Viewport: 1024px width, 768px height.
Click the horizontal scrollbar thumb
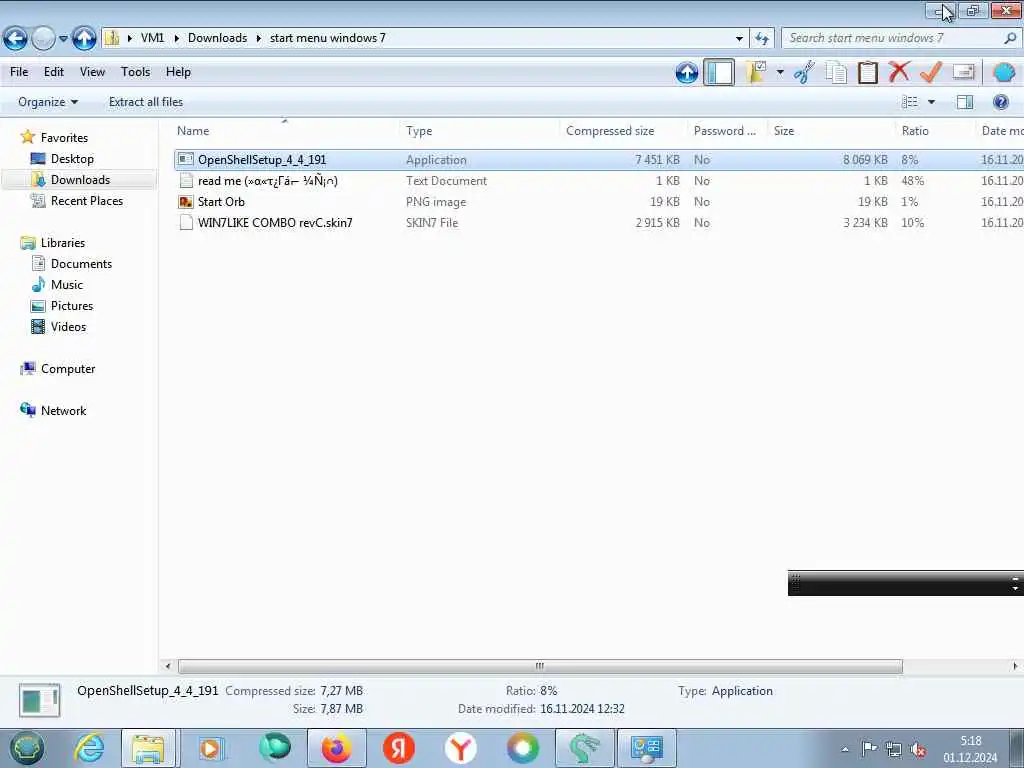tap(540, 666)
